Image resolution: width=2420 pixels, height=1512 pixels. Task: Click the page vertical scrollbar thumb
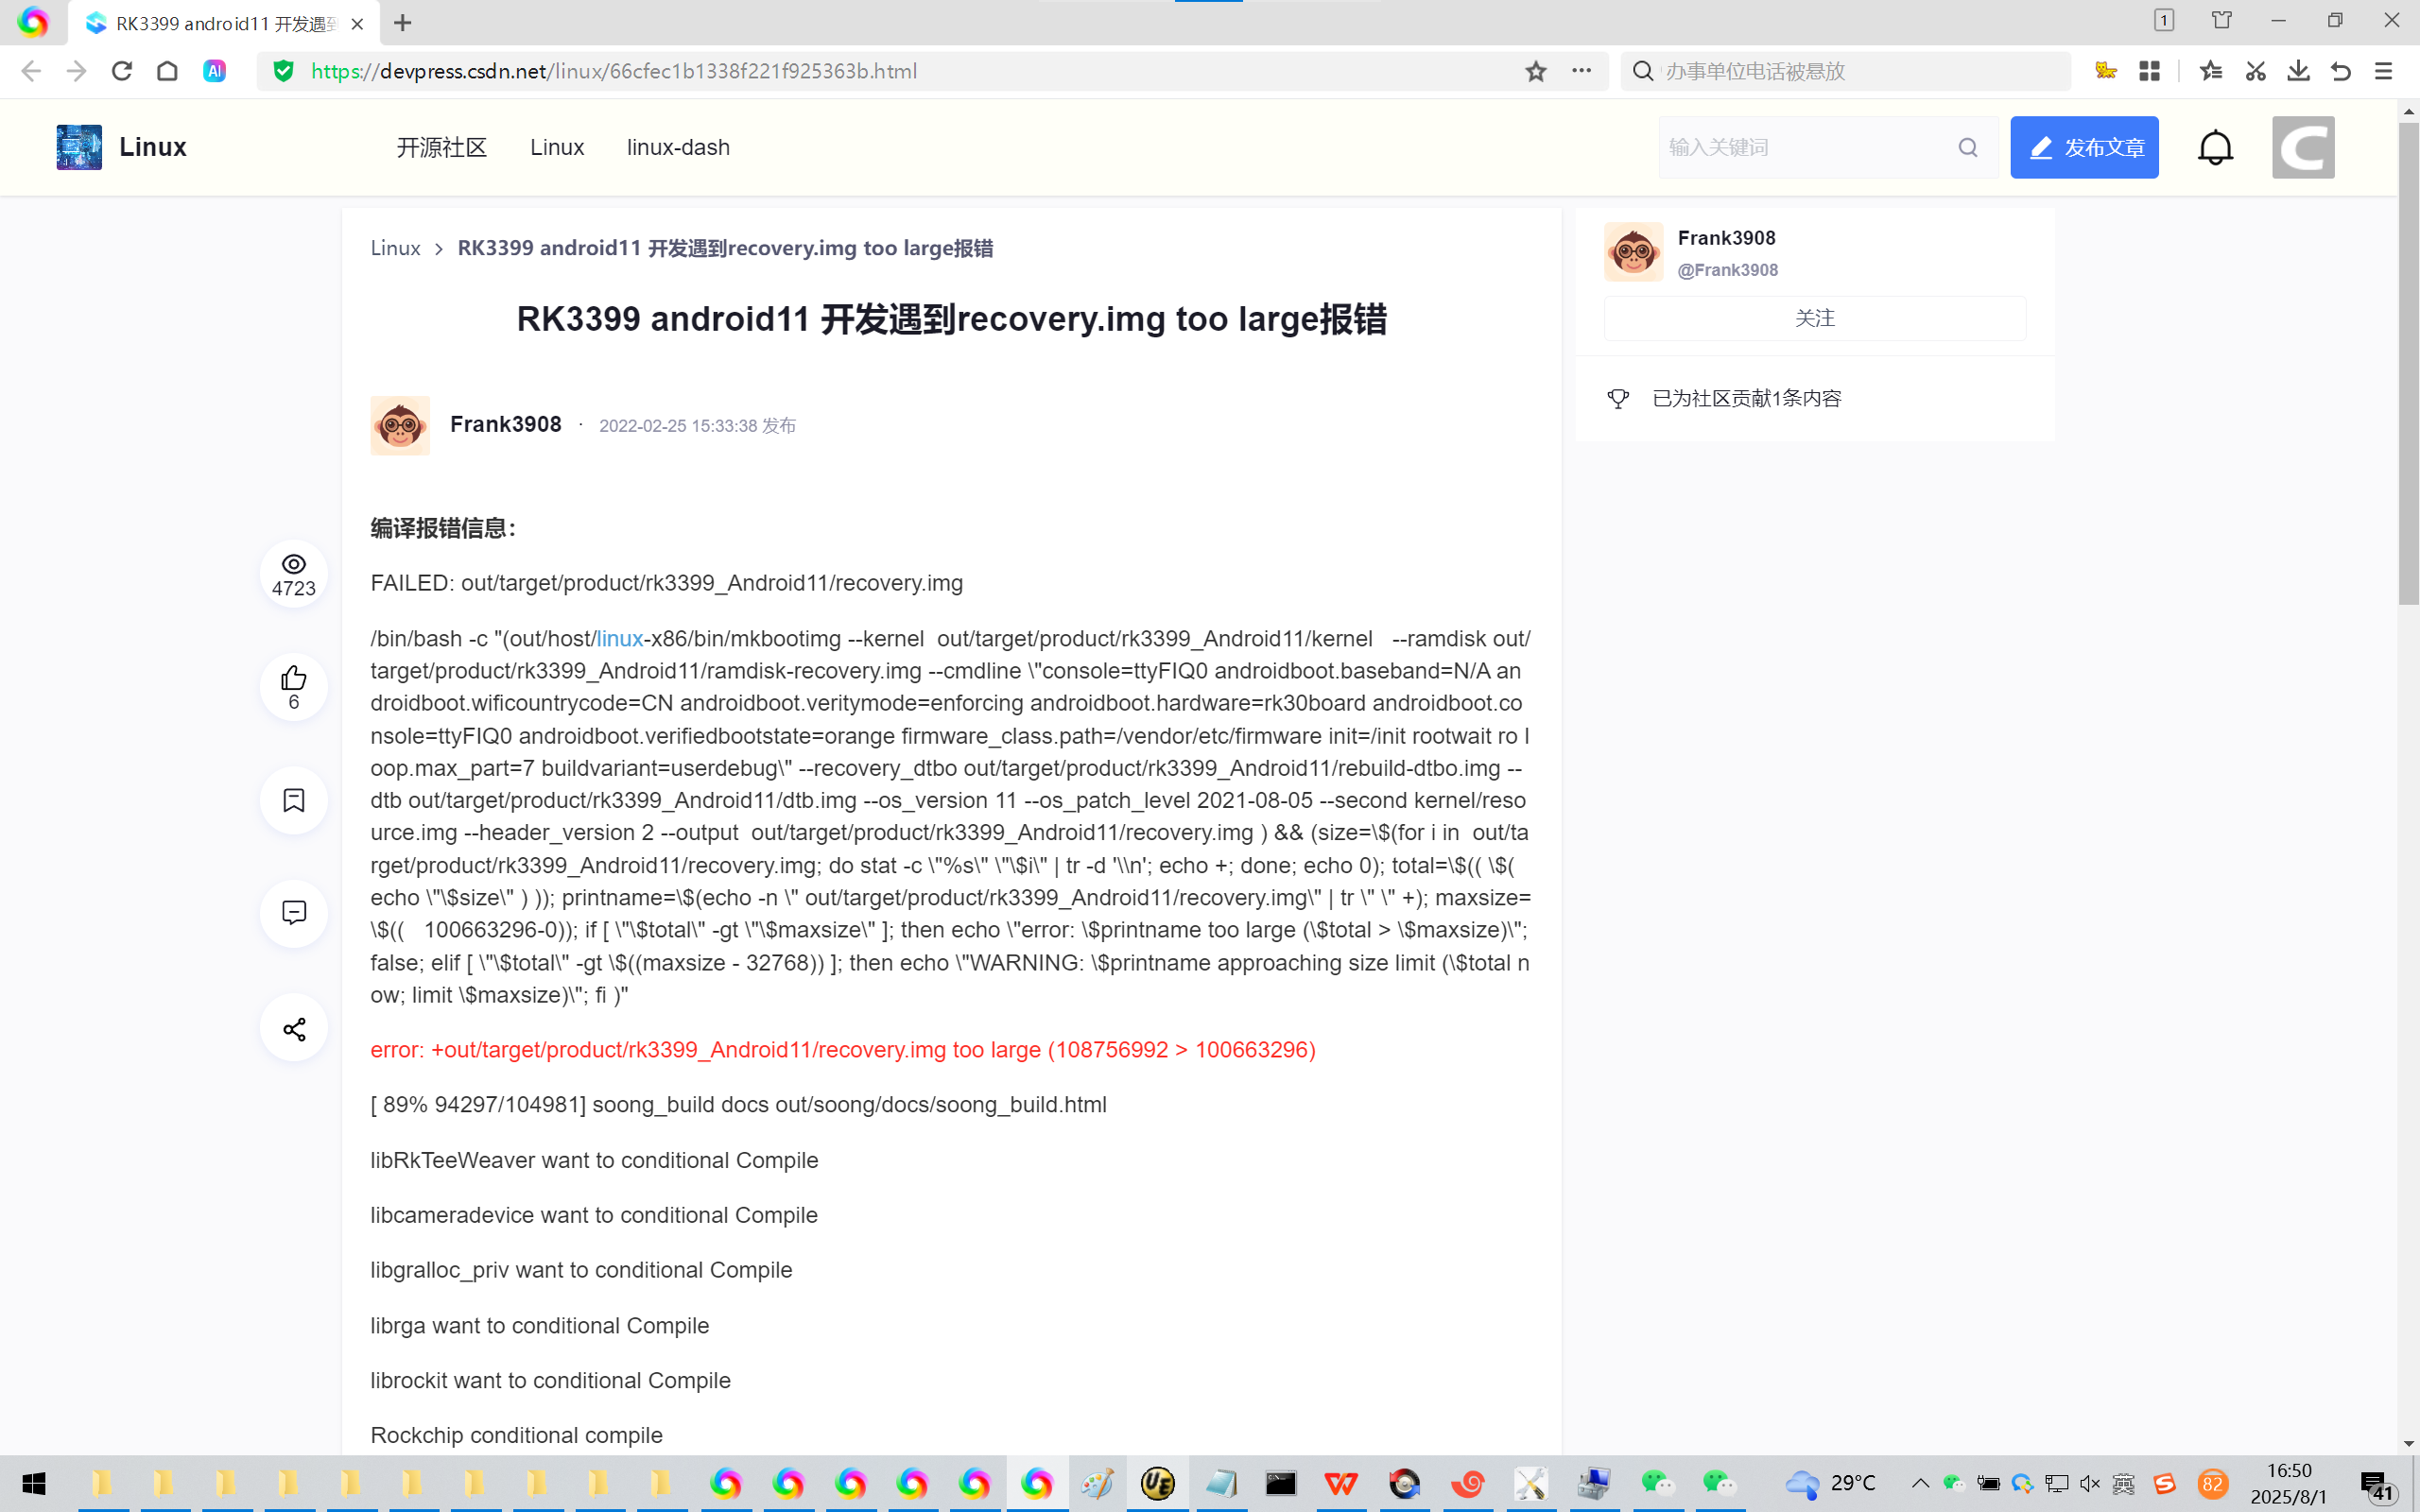(x=2408, y=364)
